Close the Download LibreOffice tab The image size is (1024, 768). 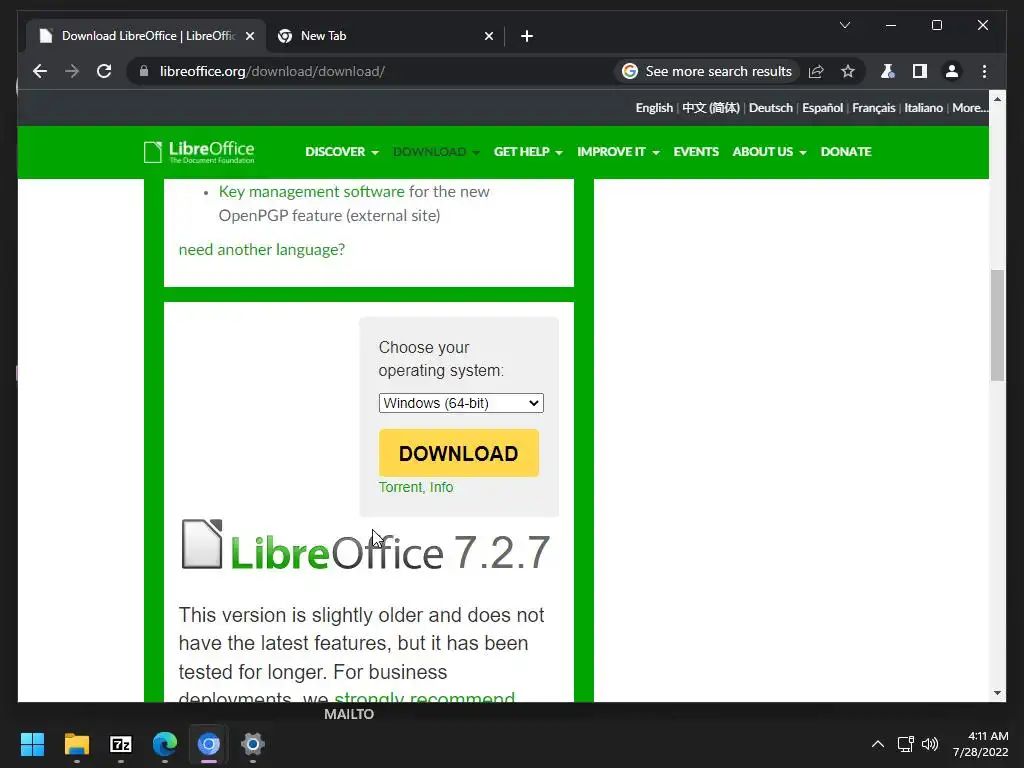(x=249, y=36)
